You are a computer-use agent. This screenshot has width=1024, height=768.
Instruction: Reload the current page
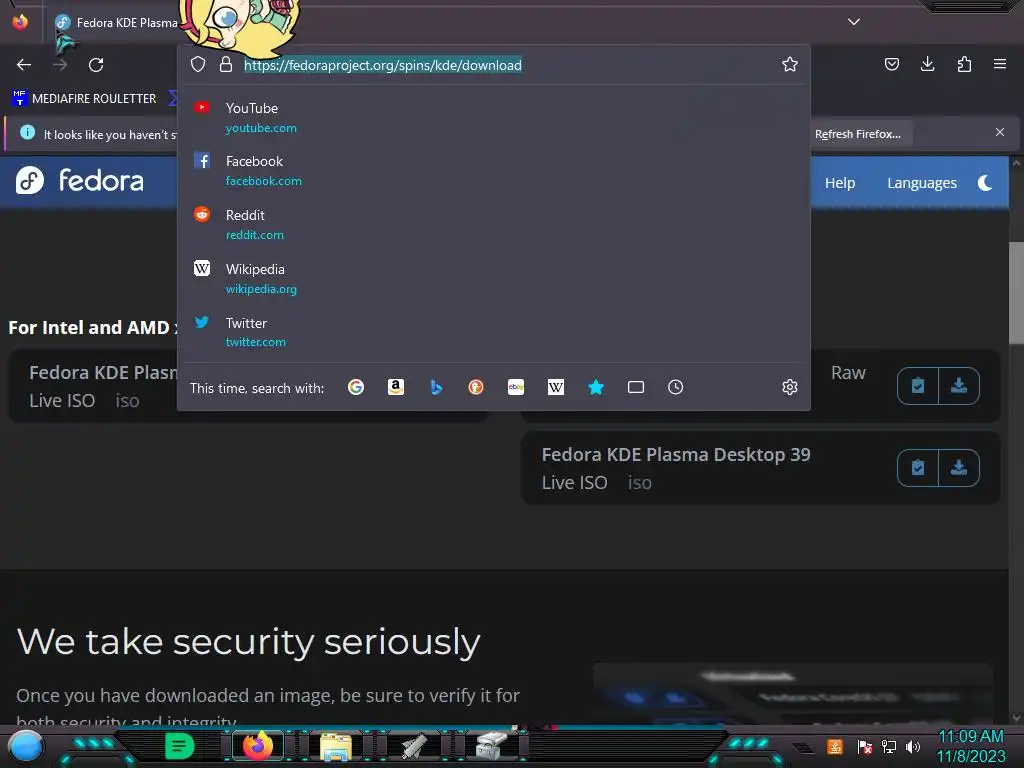point(96,65)
